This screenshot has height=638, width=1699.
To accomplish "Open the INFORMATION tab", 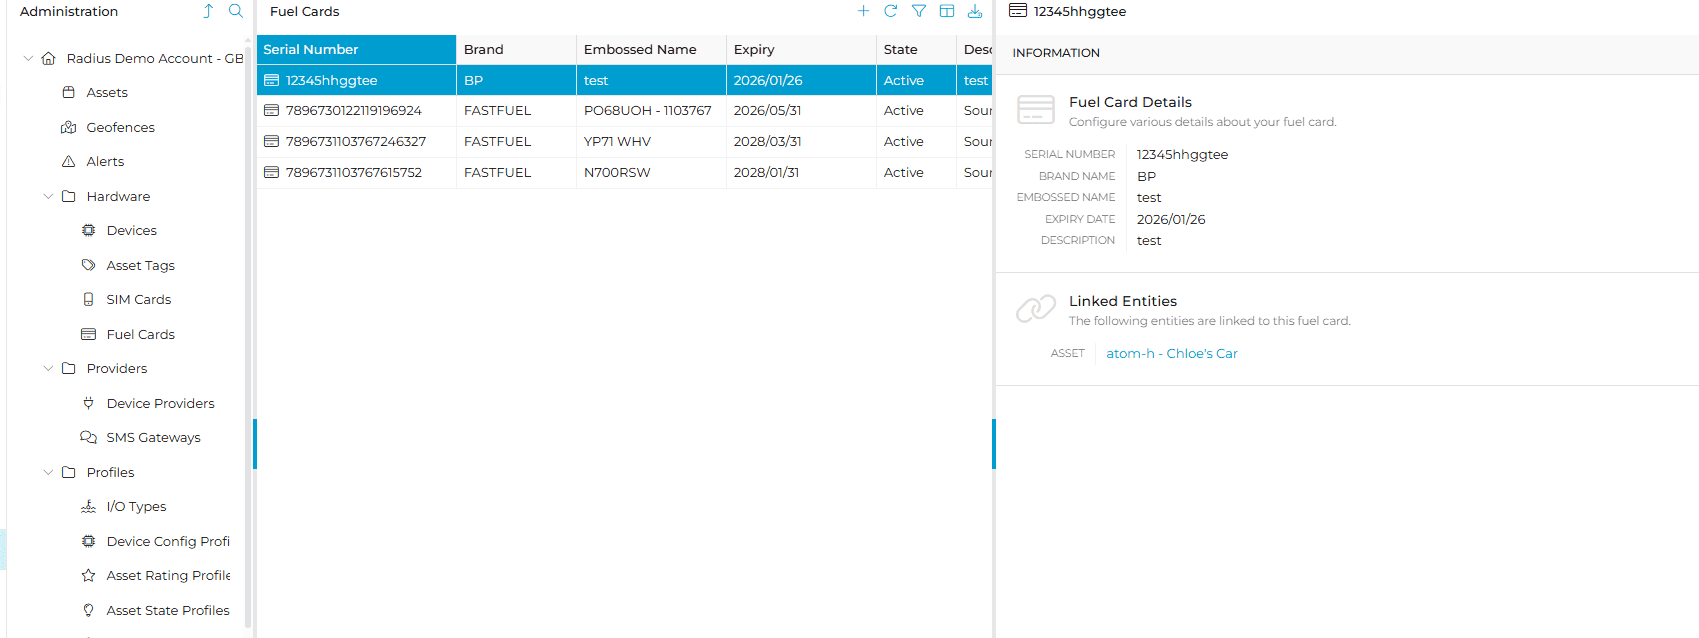I will pos(1055,53).
